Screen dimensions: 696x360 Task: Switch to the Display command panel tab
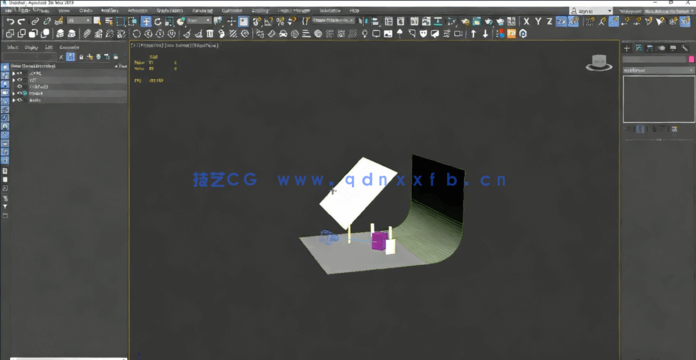click(x=673, y=48)
